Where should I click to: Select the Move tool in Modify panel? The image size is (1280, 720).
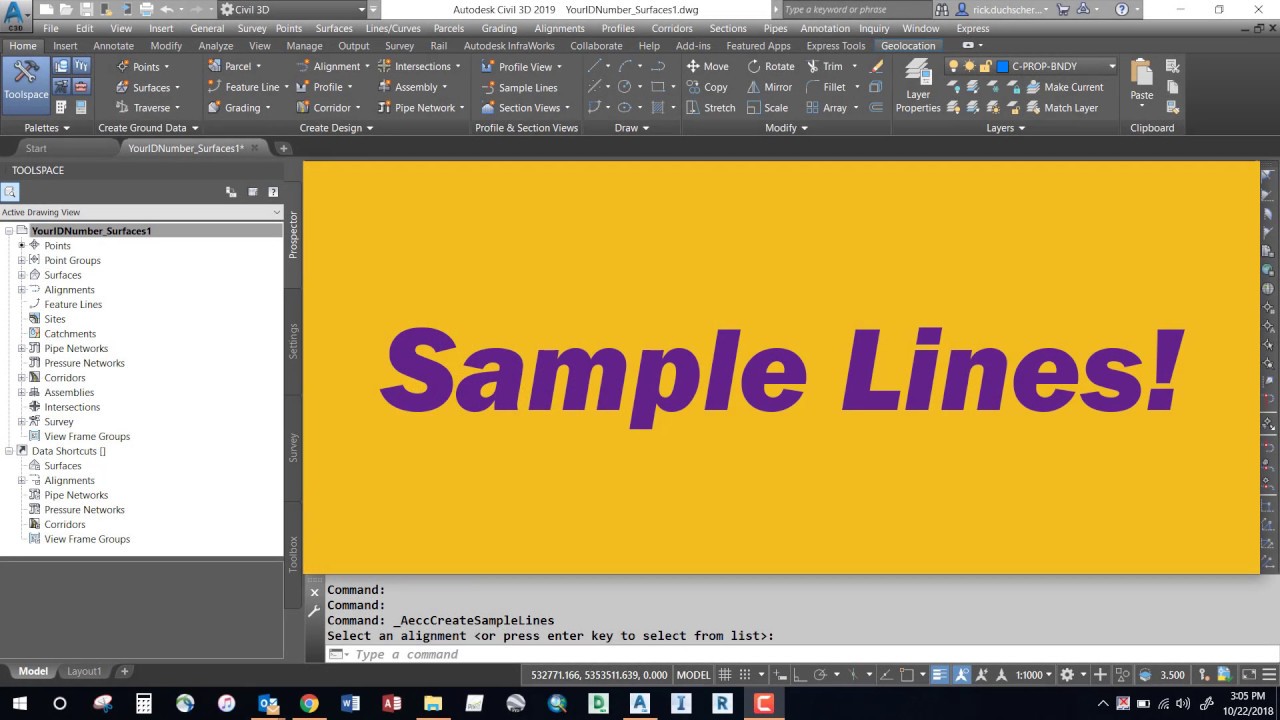(707, 66)
